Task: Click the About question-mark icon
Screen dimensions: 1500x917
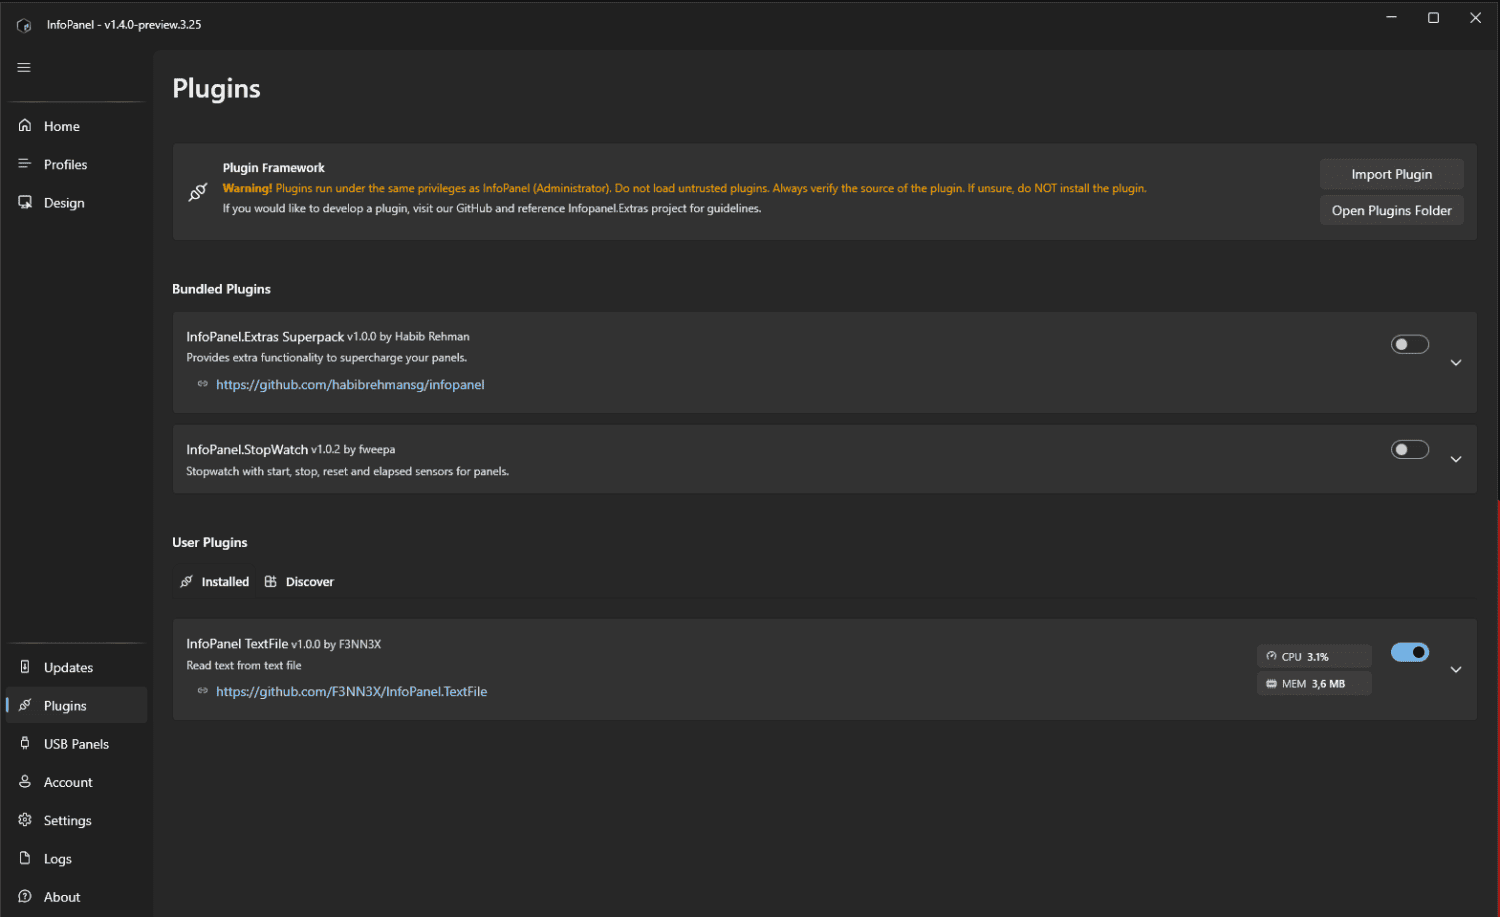Action: 25,896
